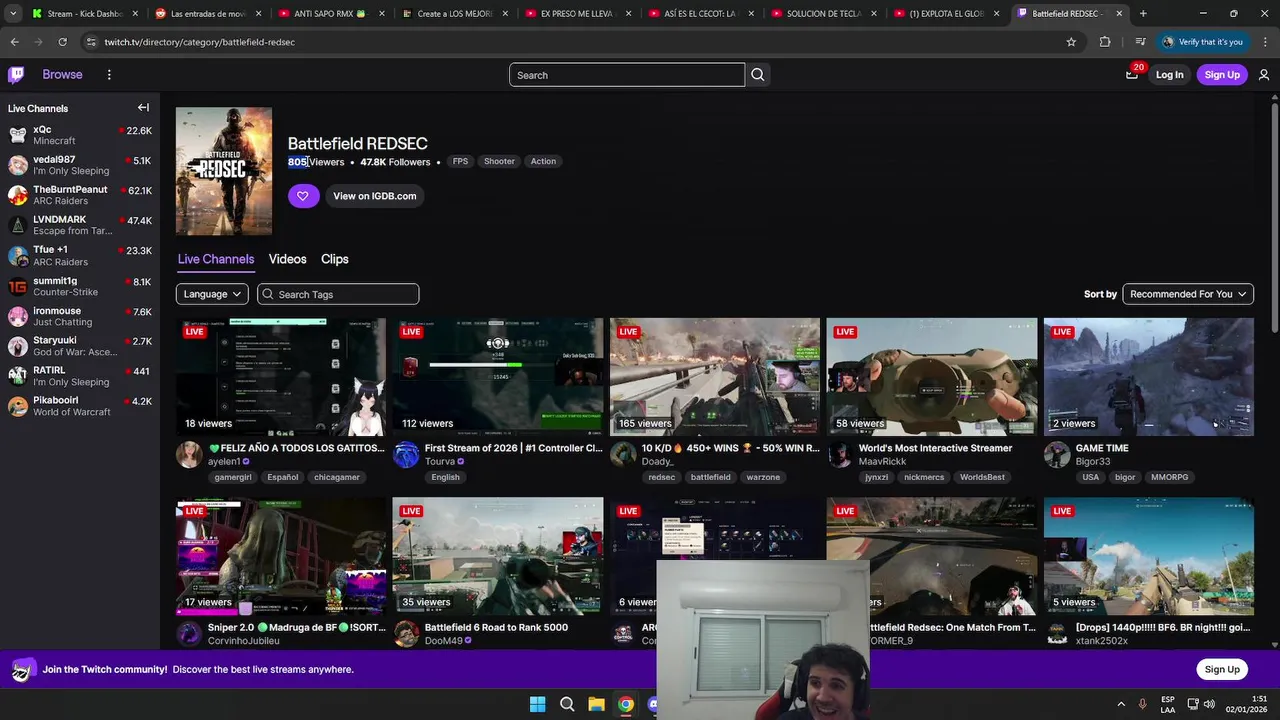
Task: Click the Search input field
Action: click(x=627, y=75)
